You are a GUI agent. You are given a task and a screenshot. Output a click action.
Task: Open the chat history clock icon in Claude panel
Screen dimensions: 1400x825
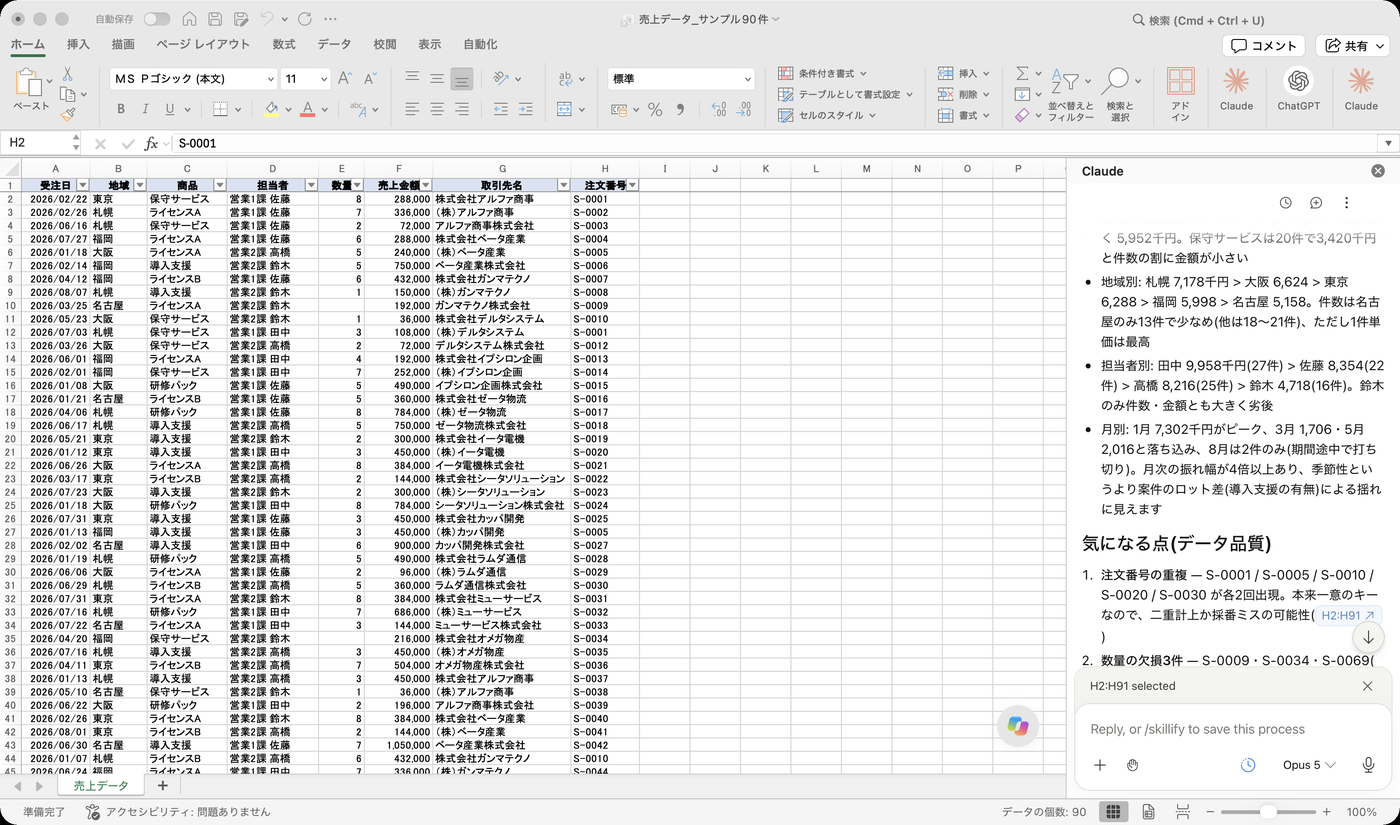(1286, 203)
